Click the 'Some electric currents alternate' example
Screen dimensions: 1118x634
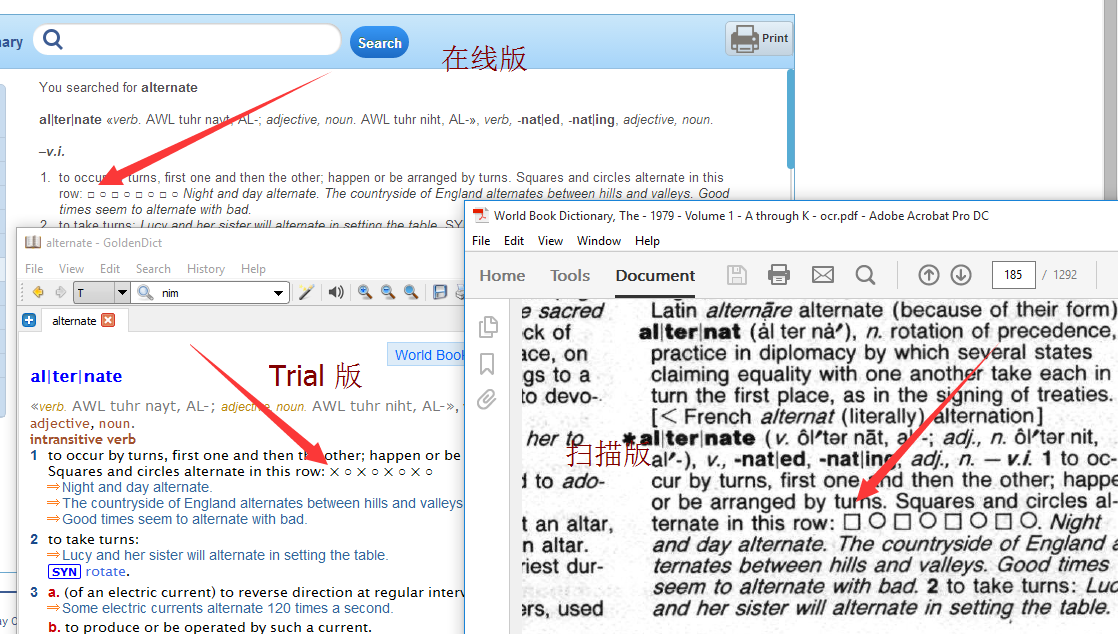coord(227,608)
